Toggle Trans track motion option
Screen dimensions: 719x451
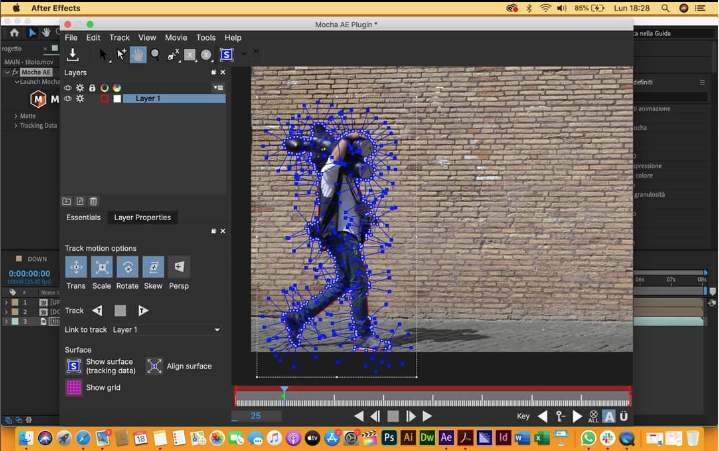(x=75, y=267)
